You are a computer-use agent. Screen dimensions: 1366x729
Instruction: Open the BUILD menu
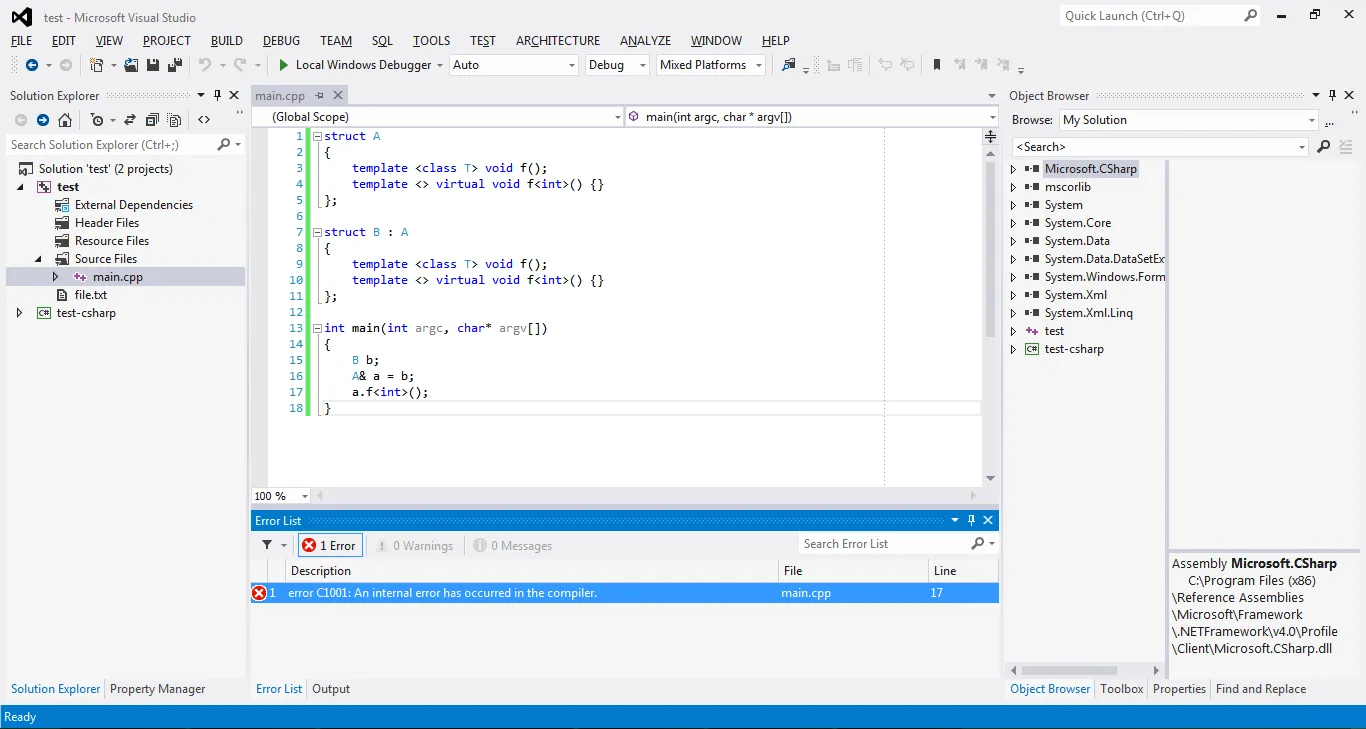coord(226,41)
